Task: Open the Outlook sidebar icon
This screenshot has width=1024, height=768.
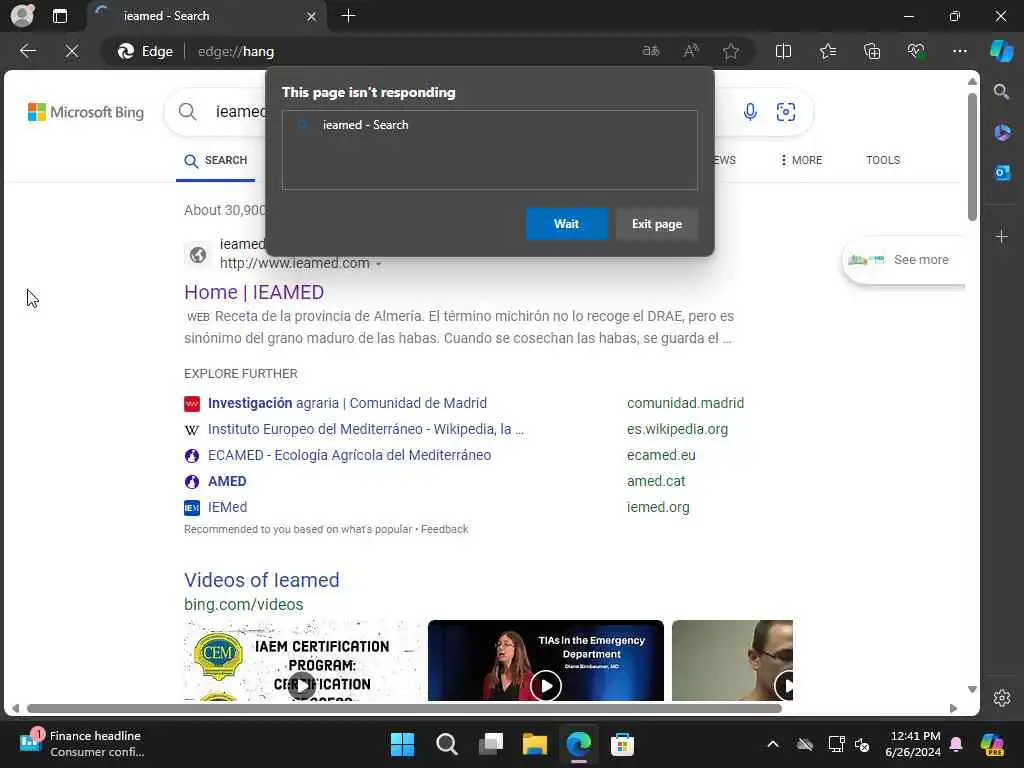Action: [1002, 172]
